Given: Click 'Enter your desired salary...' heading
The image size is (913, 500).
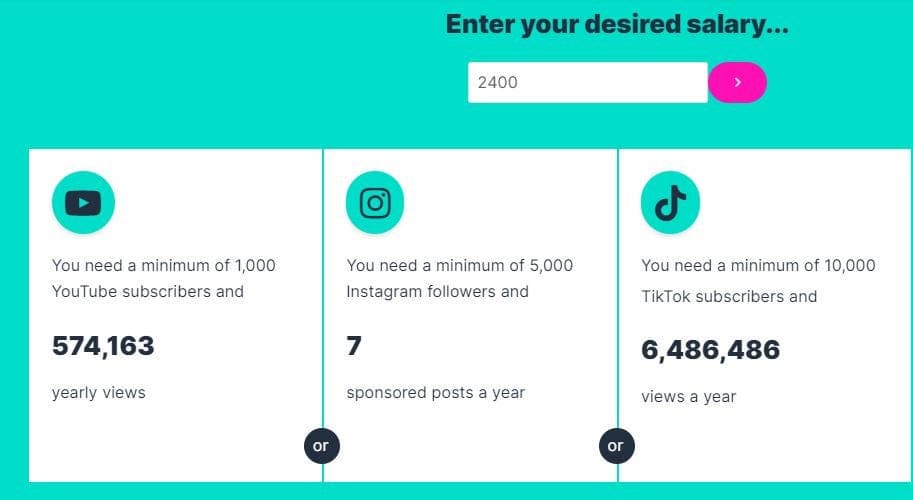Looking at the screenshot, I should pos(617,24).
